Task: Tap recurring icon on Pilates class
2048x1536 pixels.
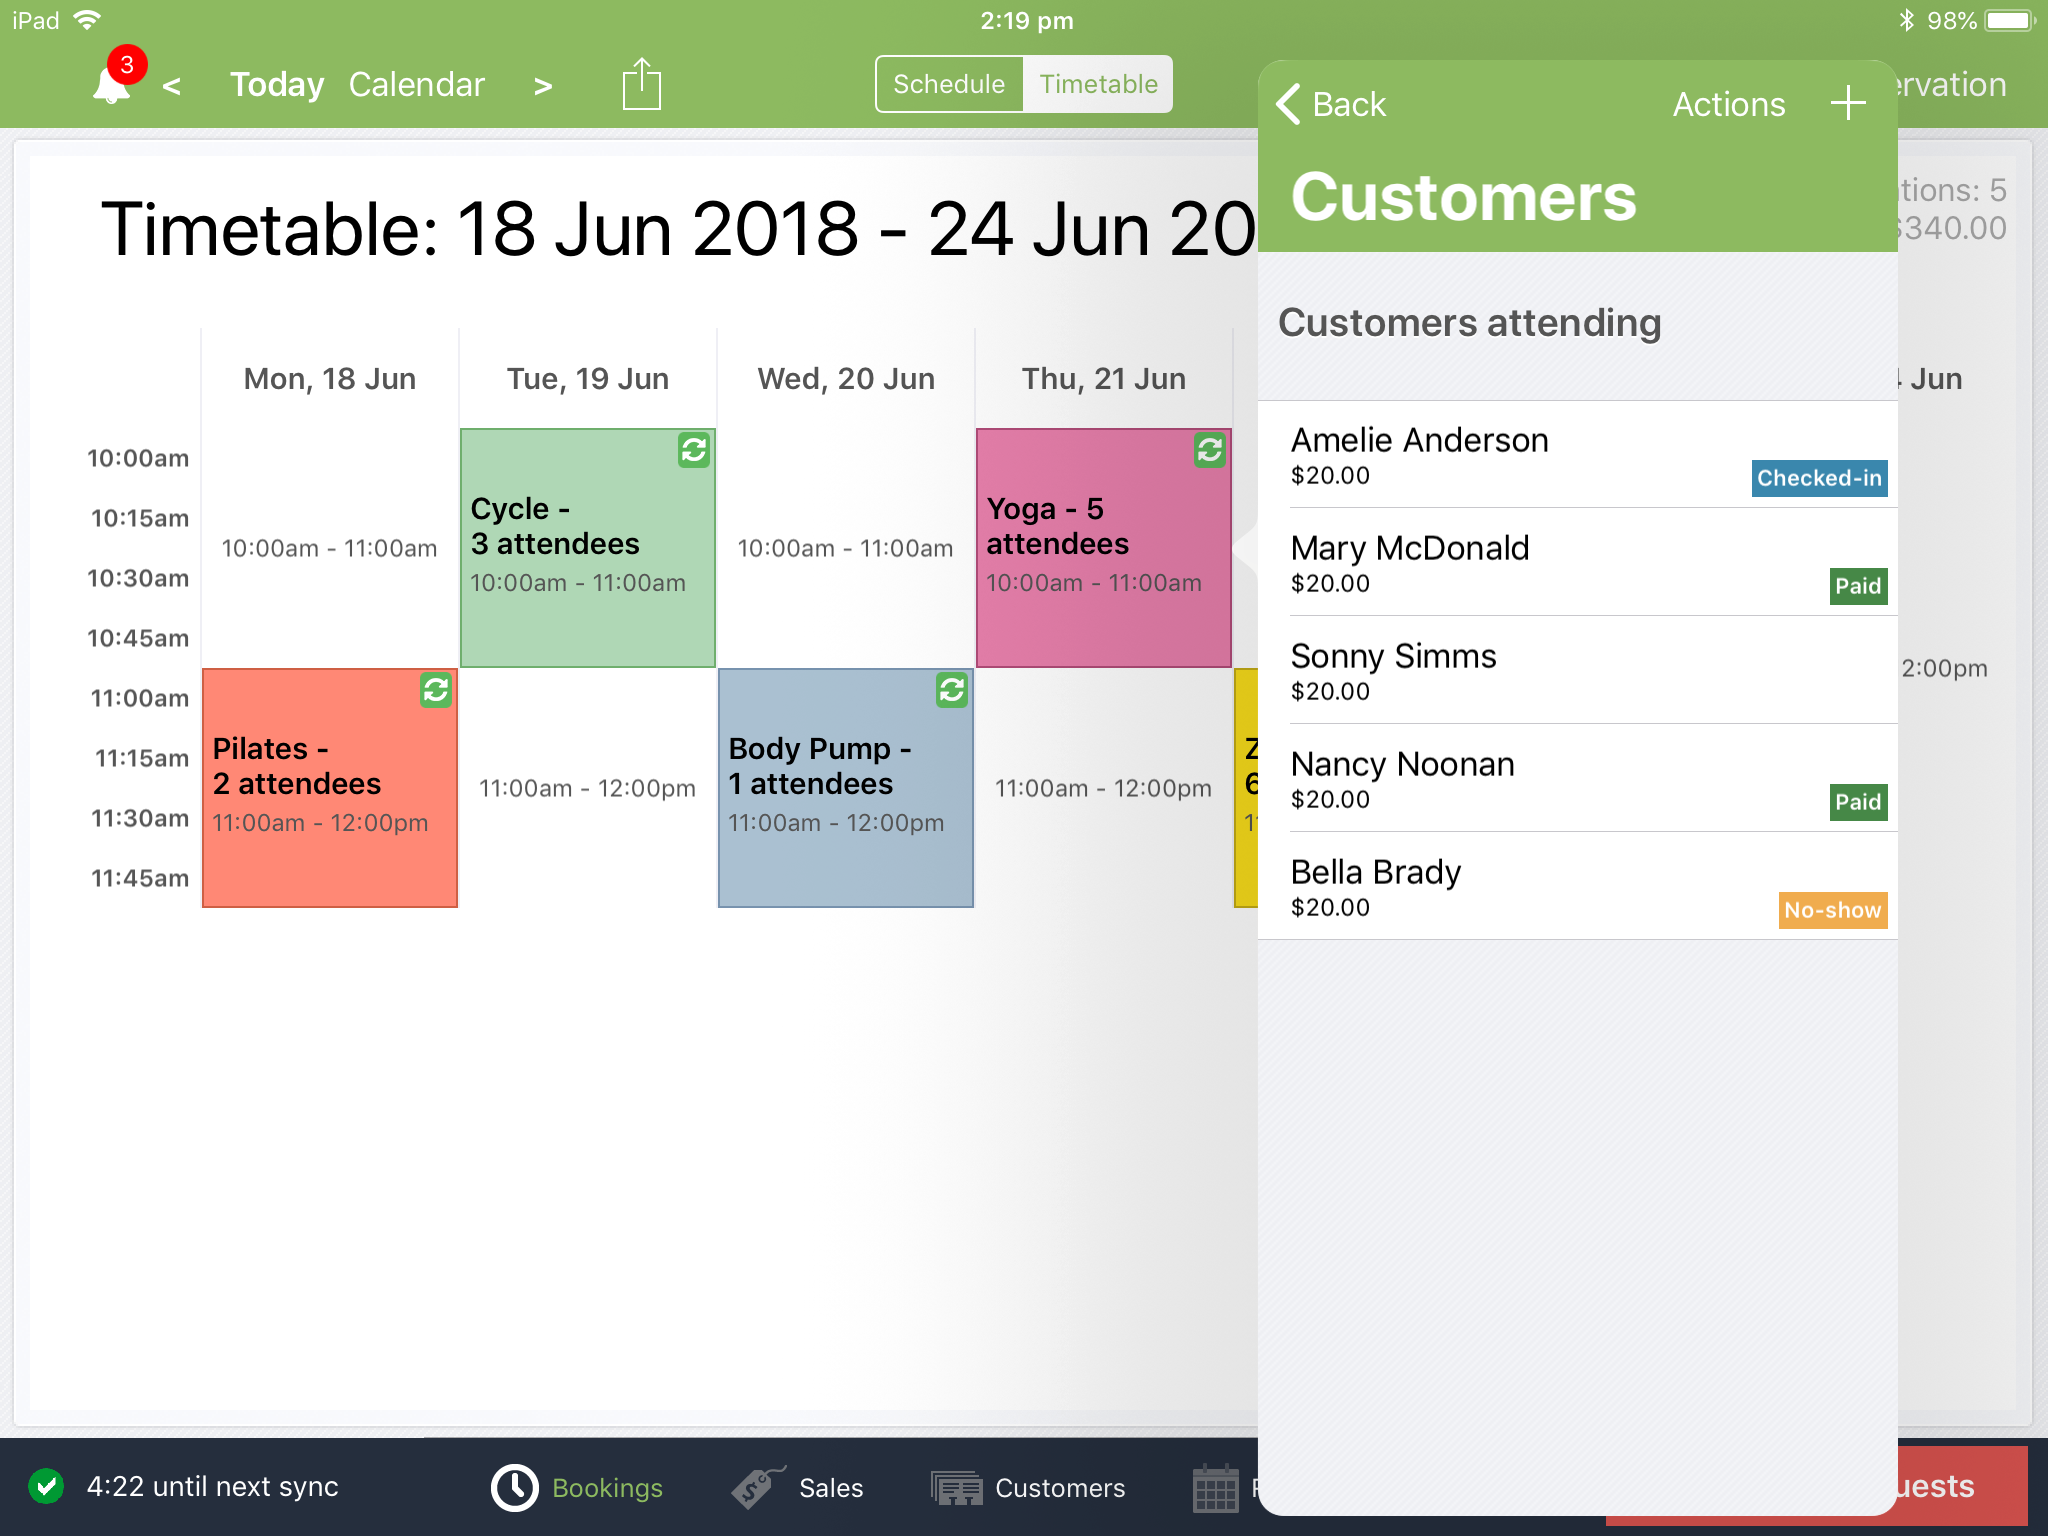Action: 436,690
